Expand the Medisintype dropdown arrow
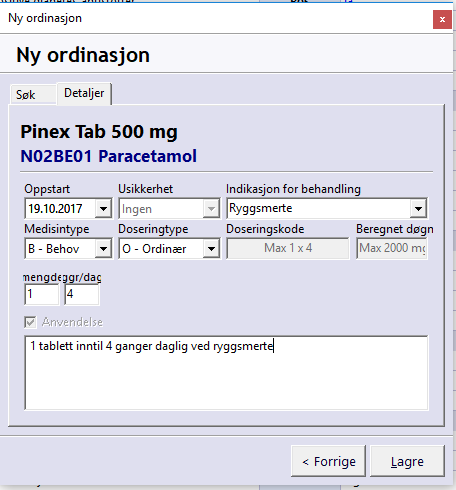 click(103, 249)
